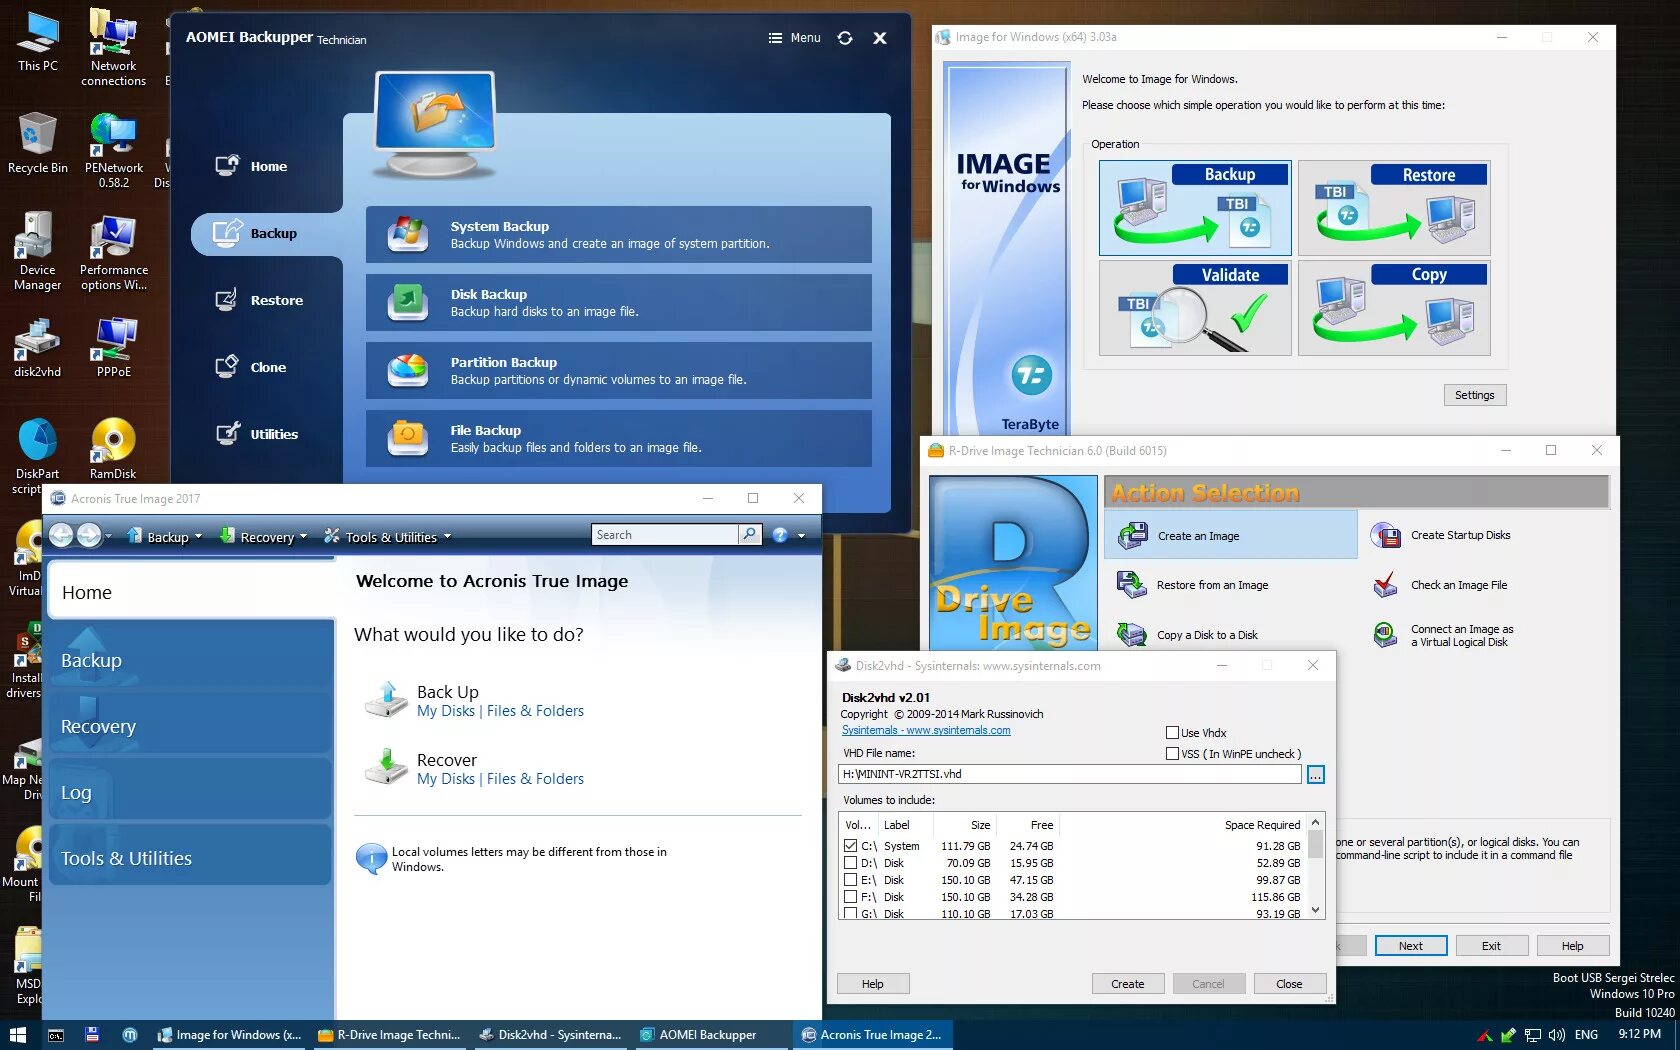Select Copy operation in Image for Windows

pyautogui.click(x=1394, y=308)
